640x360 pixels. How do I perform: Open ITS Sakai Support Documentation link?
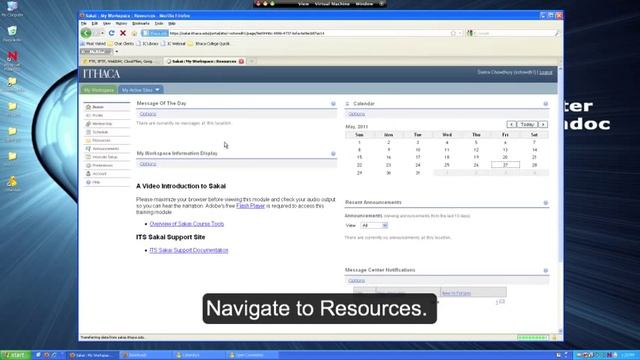click(x=189, y=250)
